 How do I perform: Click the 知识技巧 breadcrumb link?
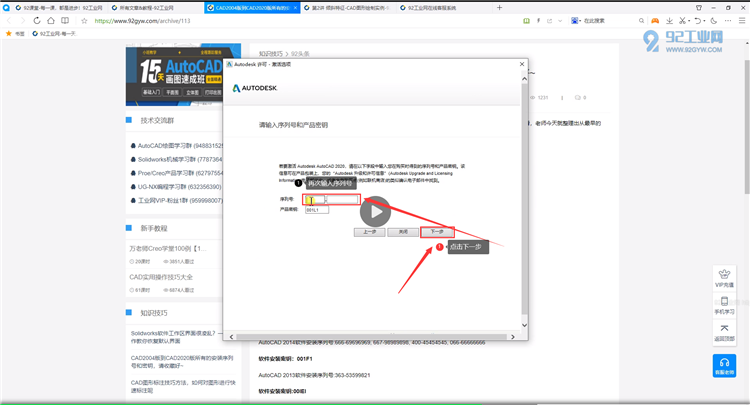[271, 54]
